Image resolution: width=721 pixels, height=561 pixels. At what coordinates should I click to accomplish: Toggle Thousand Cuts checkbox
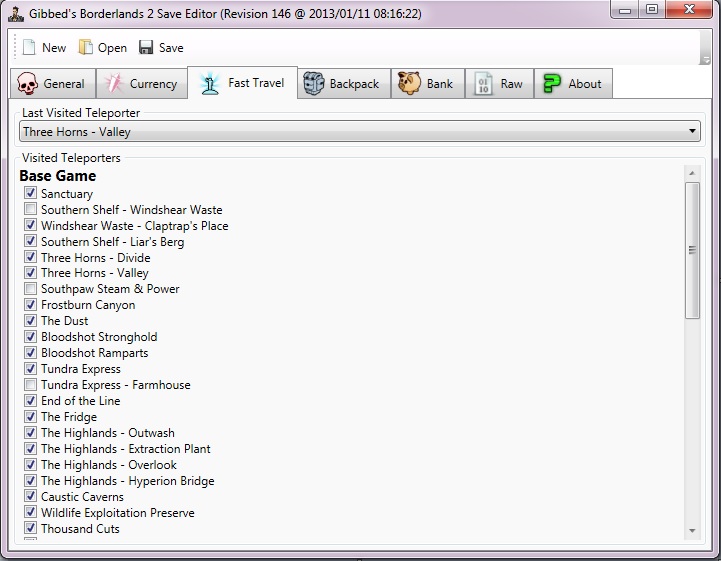[x=30, y=528]
